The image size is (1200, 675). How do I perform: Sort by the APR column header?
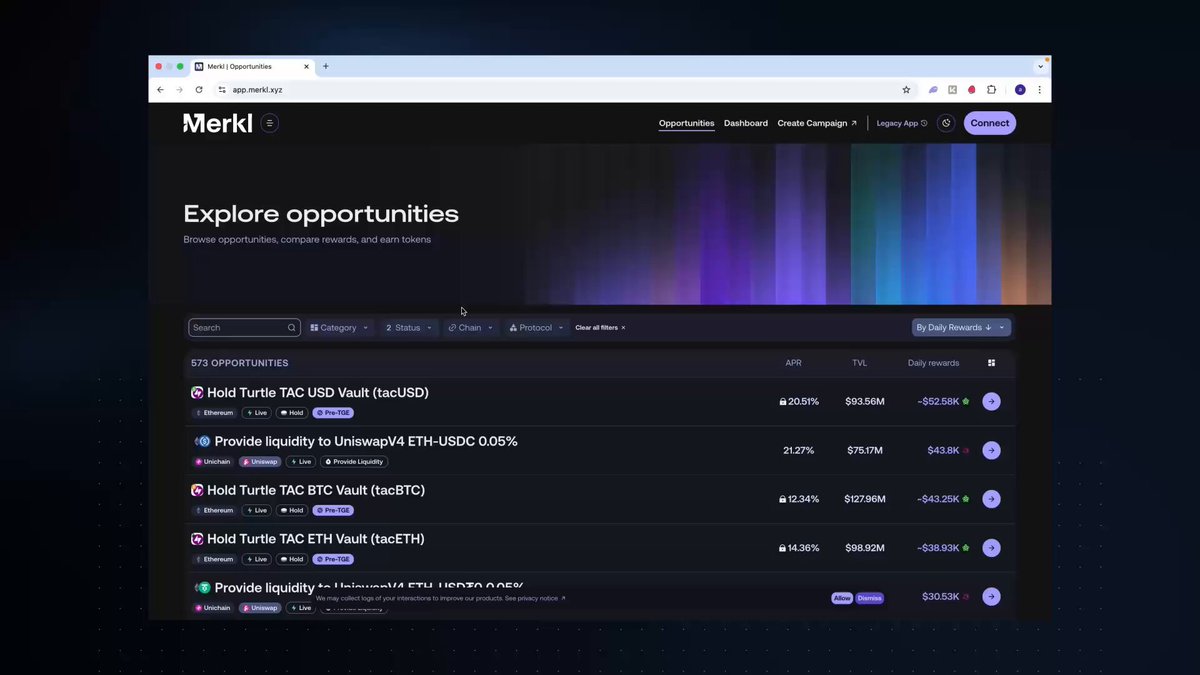click(793, 363)
